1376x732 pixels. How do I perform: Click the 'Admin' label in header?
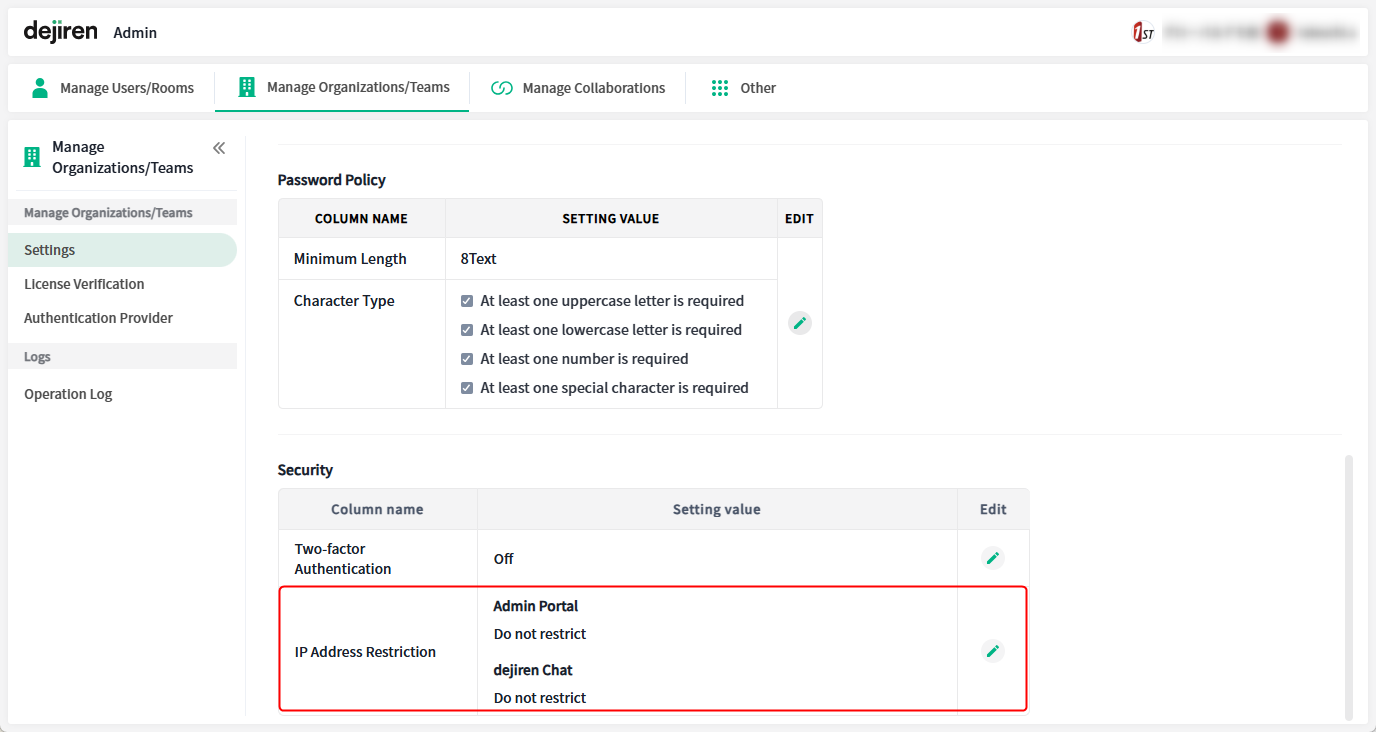click(135, 33)
